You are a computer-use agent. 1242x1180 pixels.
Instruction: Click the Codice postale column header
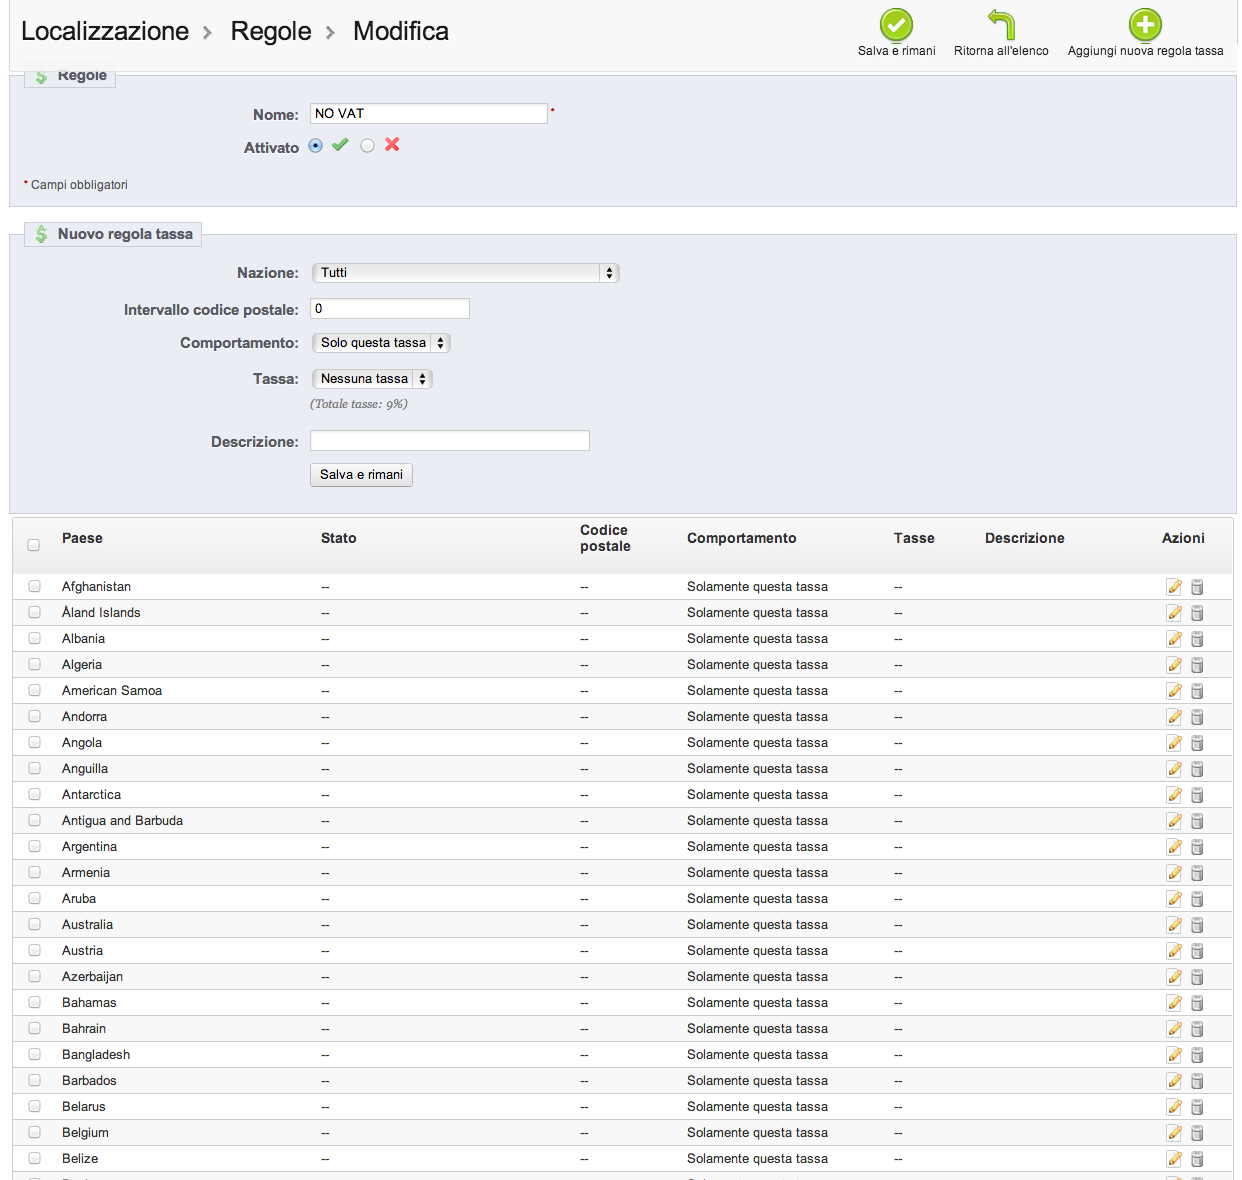(605, 538)
